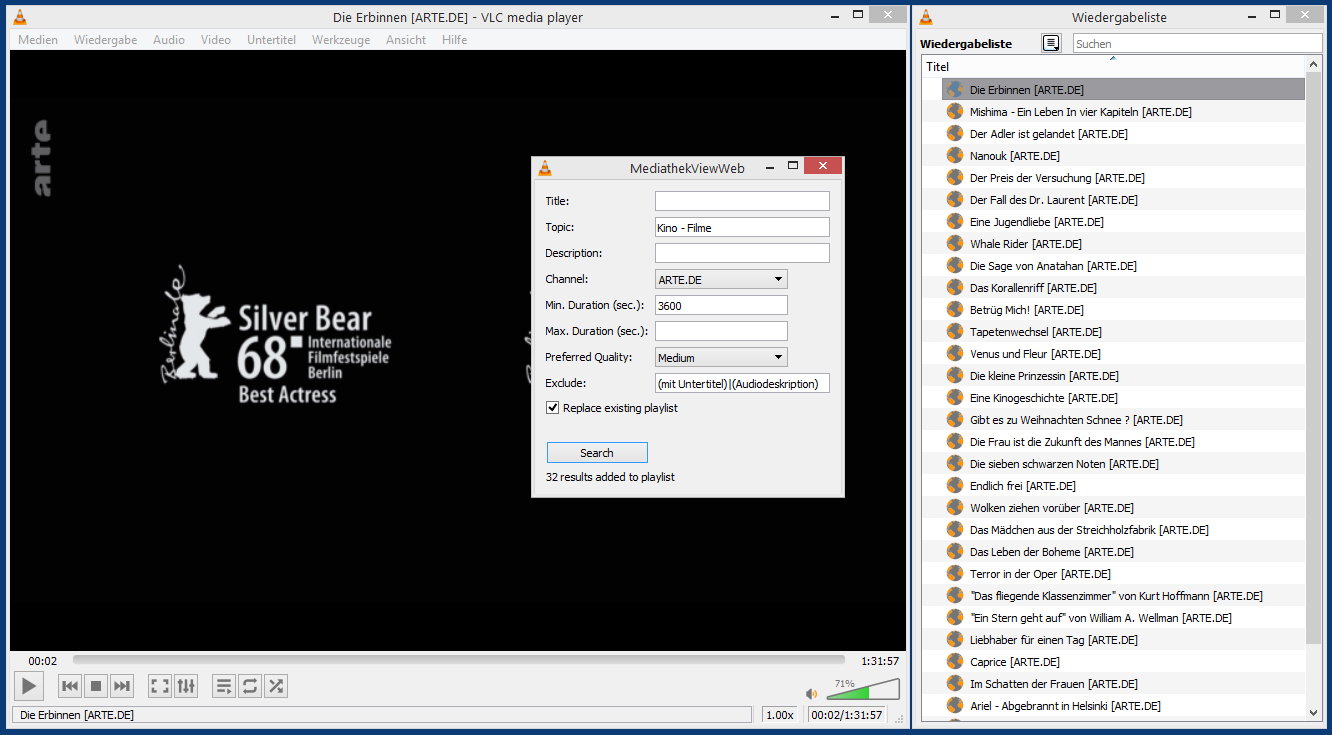1332x735 pixels.
Task: Sort playlist by Titel column header
Action: click(1113, 66)
